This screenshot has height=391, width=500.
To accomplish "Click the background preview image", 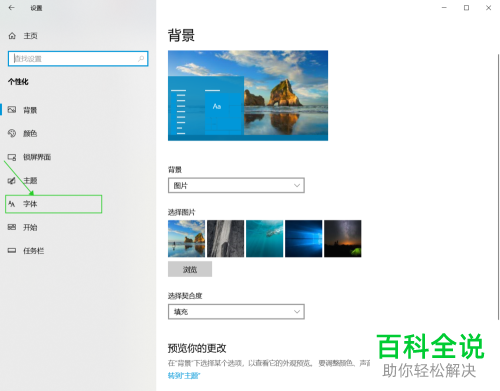I will pyautogui.click(x=248, y=95).
